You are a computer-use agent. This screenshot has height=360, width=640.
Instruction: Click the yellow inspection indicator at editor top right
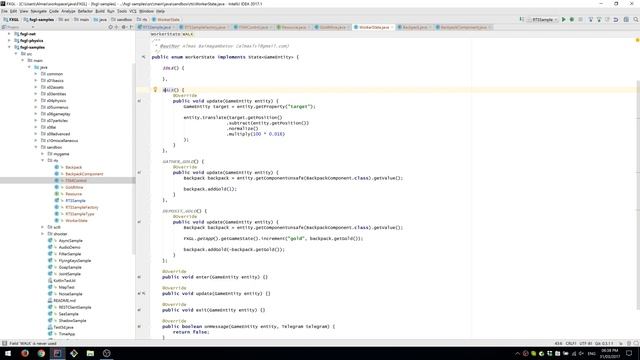[637, 40]
